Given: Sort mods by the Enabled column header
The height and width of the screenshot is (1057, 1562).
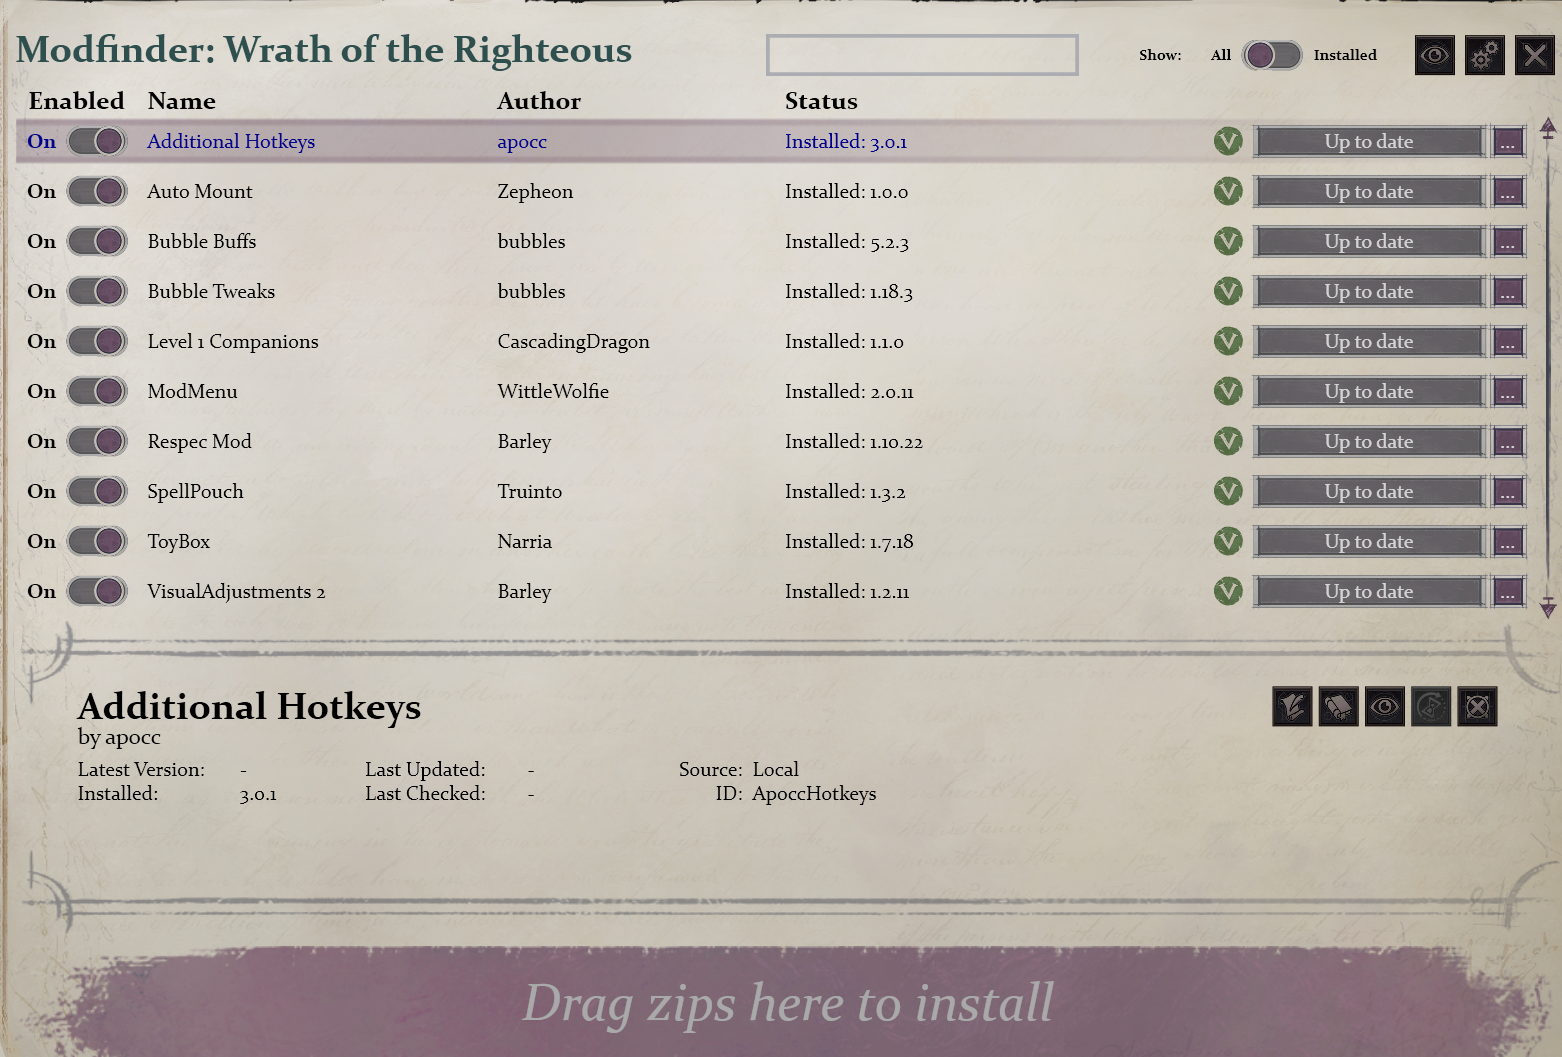Looking at the screenshot, I should 77,101.
